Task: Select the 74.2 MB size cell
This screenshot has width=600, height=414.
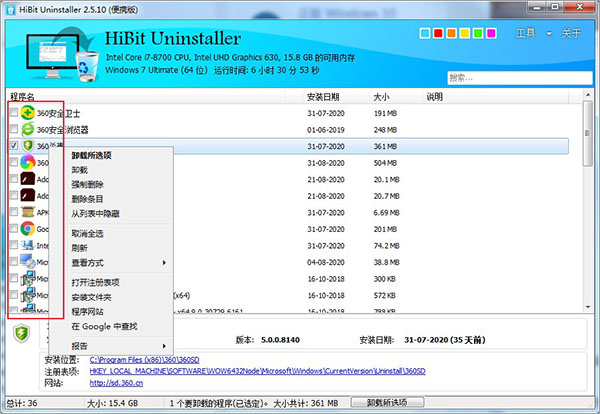Action: pos(386,246)
